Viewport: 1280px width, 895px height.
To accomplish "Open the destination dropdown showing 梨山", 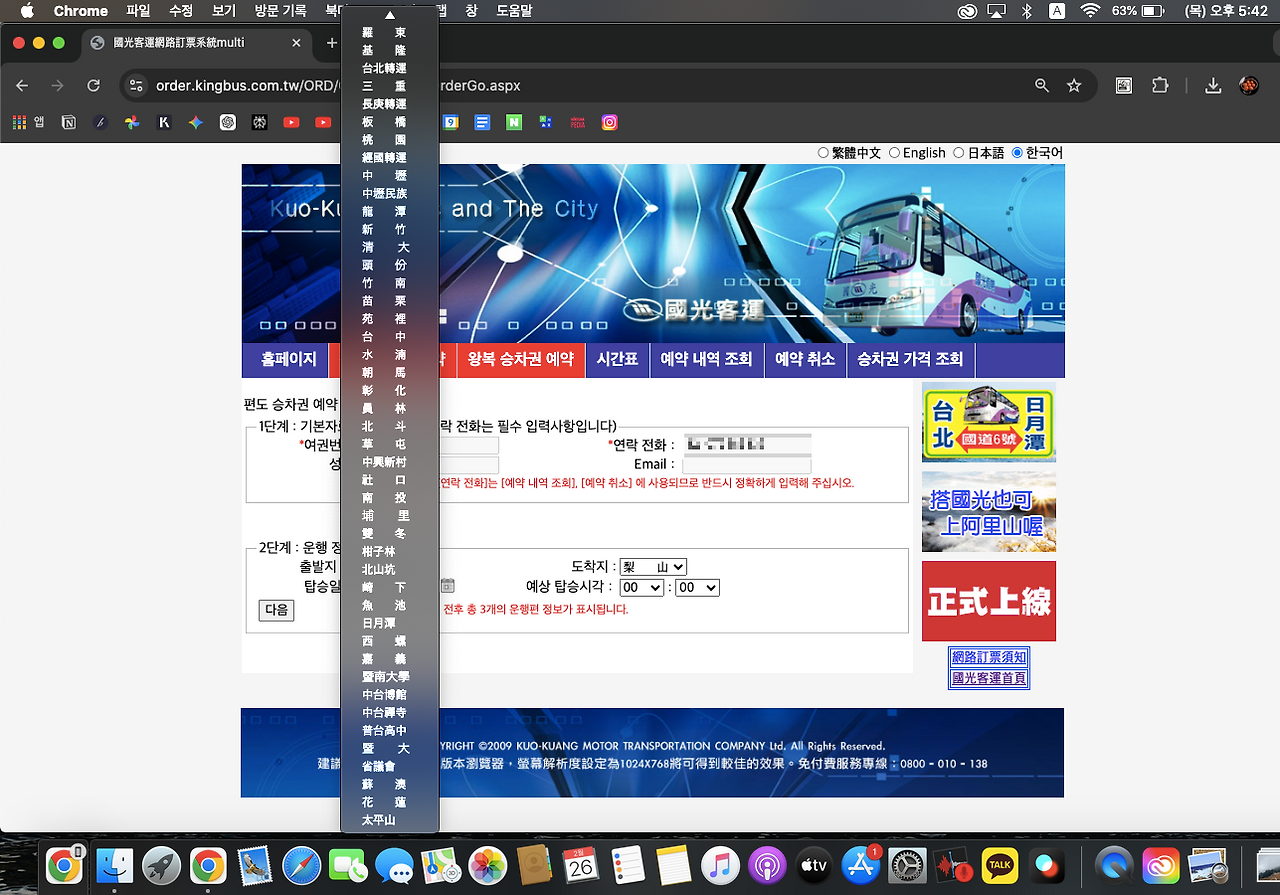I will click(x=653, y=566).
